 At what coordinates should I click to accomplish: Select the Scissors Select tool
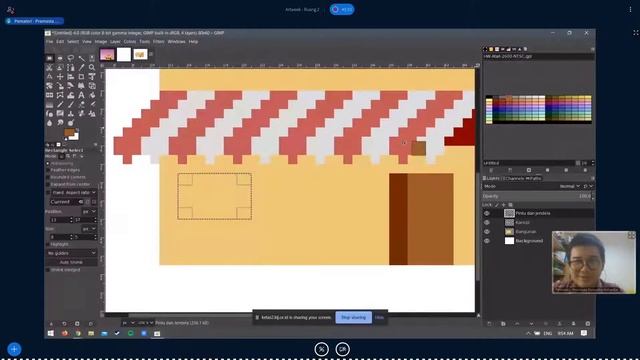click(x=49, y=67)
